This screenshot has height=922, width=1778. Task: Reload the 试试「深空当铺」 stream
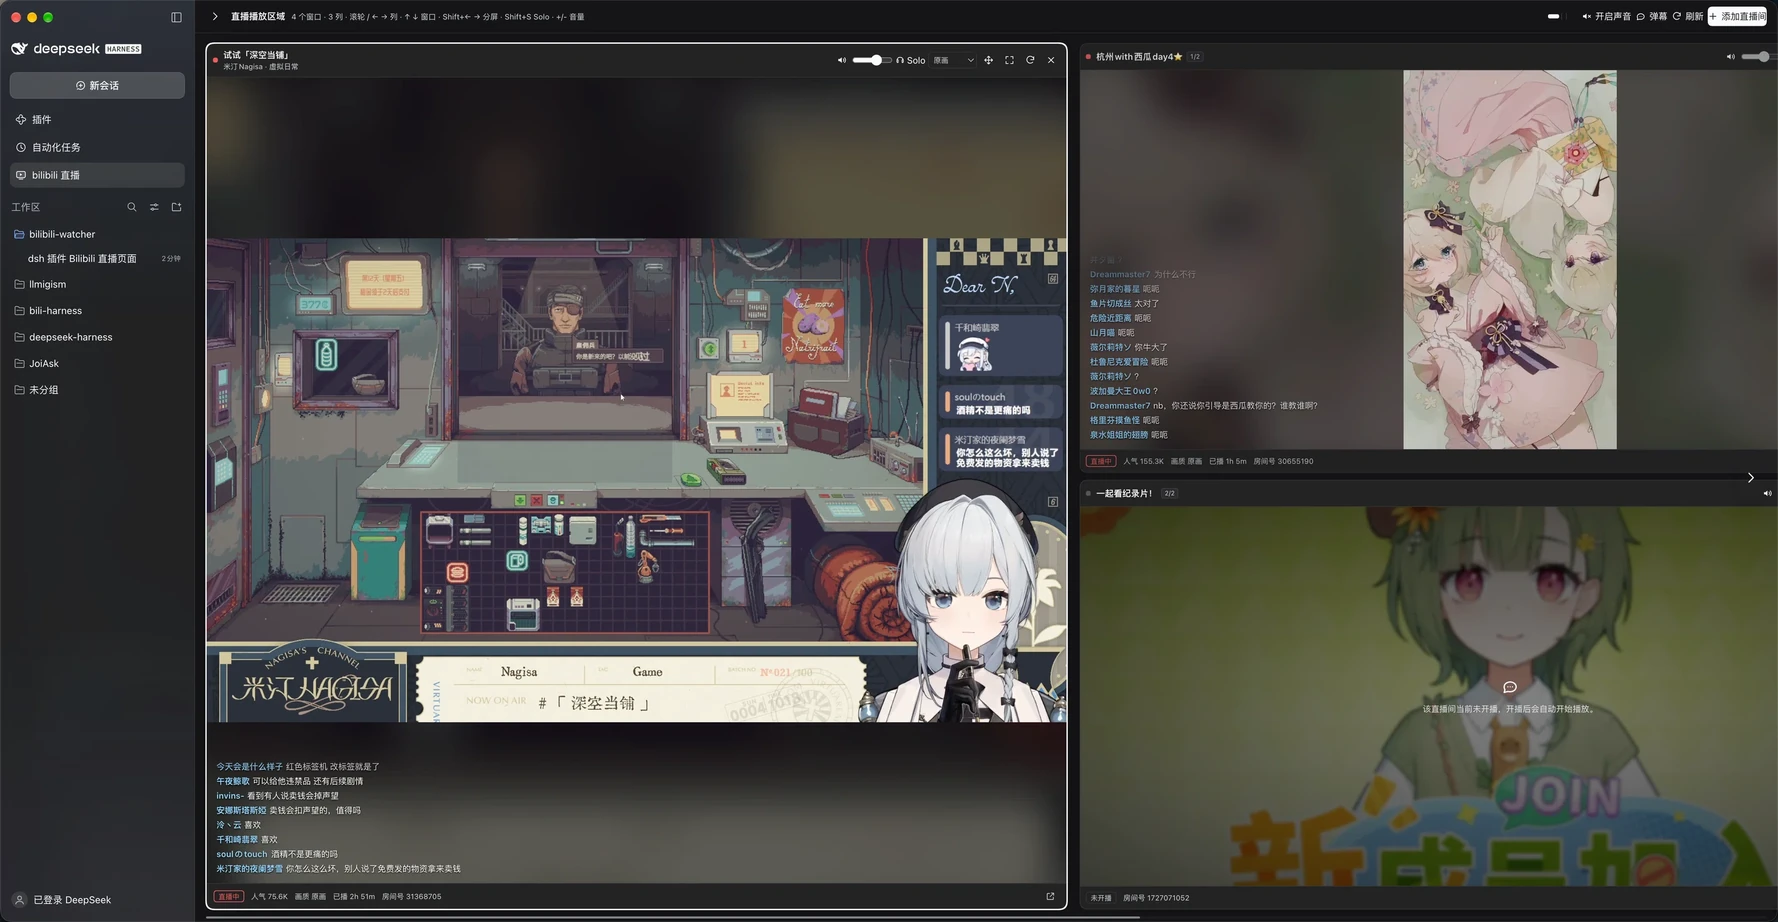(1030, 60)
